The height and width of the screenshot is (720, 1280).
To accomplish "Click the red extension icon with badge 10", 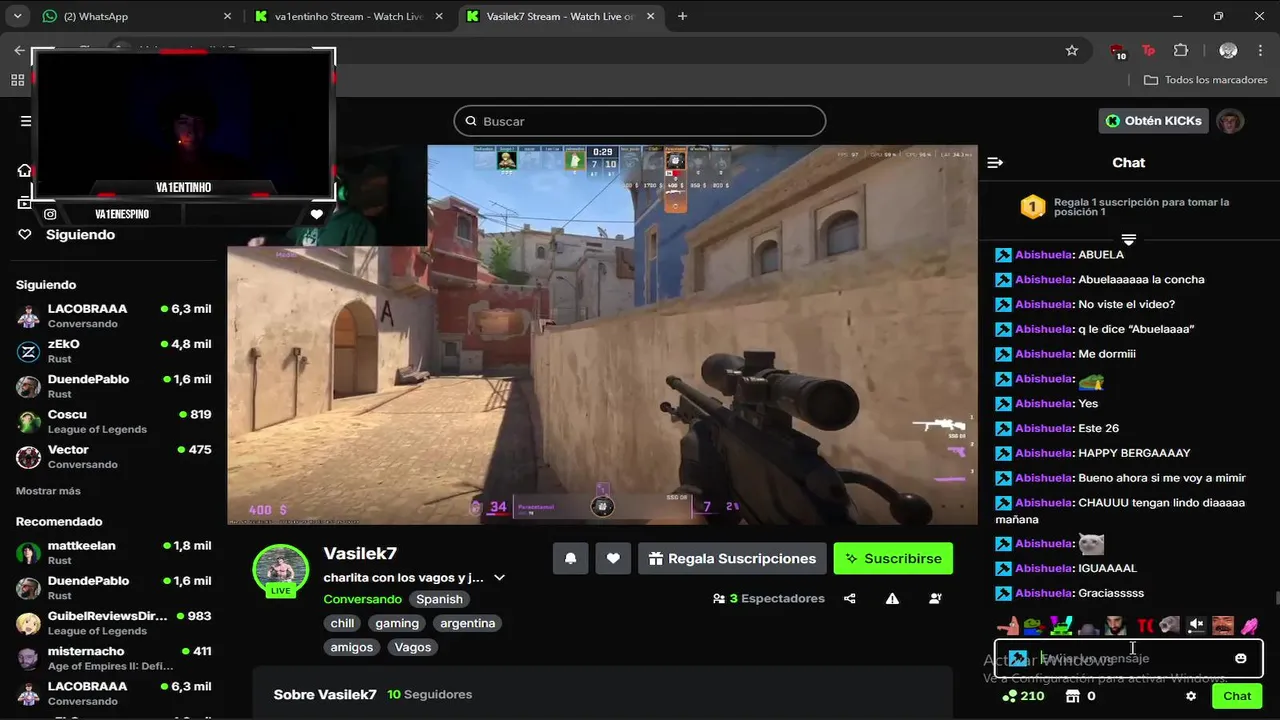I will coord(1118,51).
